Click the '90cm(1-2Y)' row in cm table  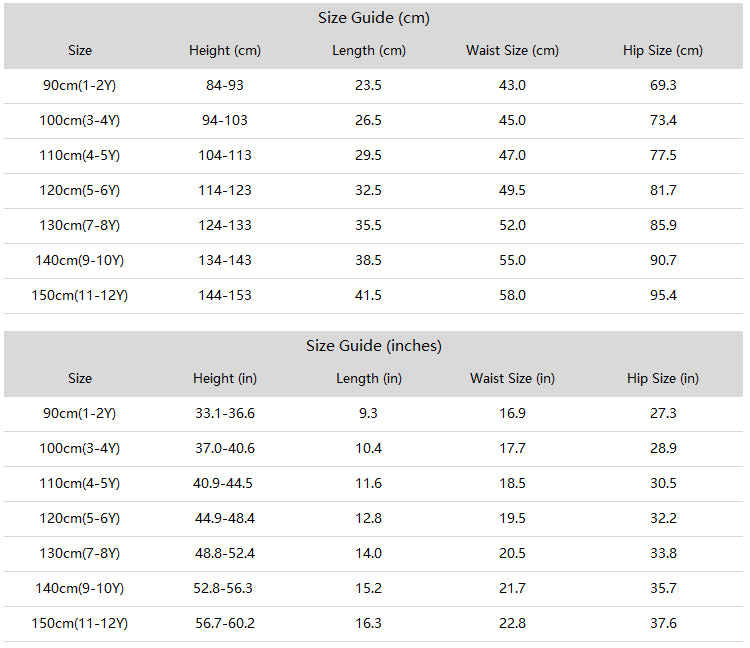coord(374,86)
